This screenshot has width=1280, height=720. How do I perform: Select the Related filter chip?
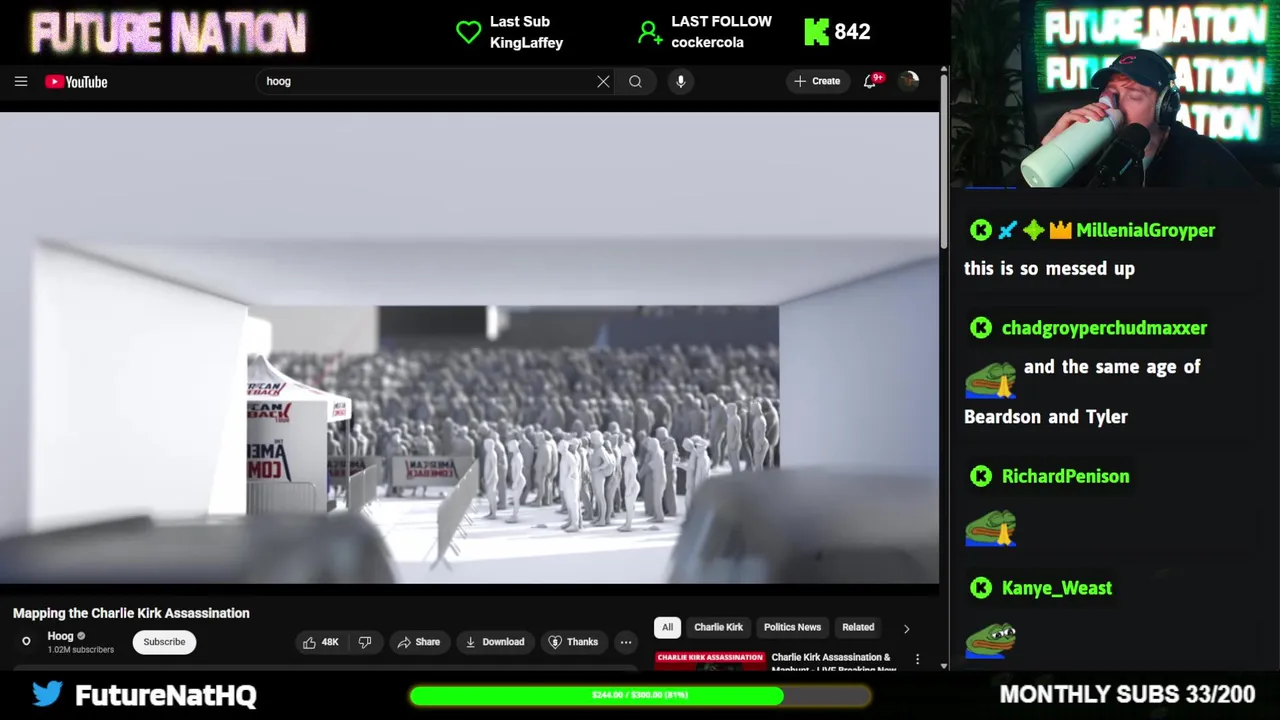(x=858, y=627)
